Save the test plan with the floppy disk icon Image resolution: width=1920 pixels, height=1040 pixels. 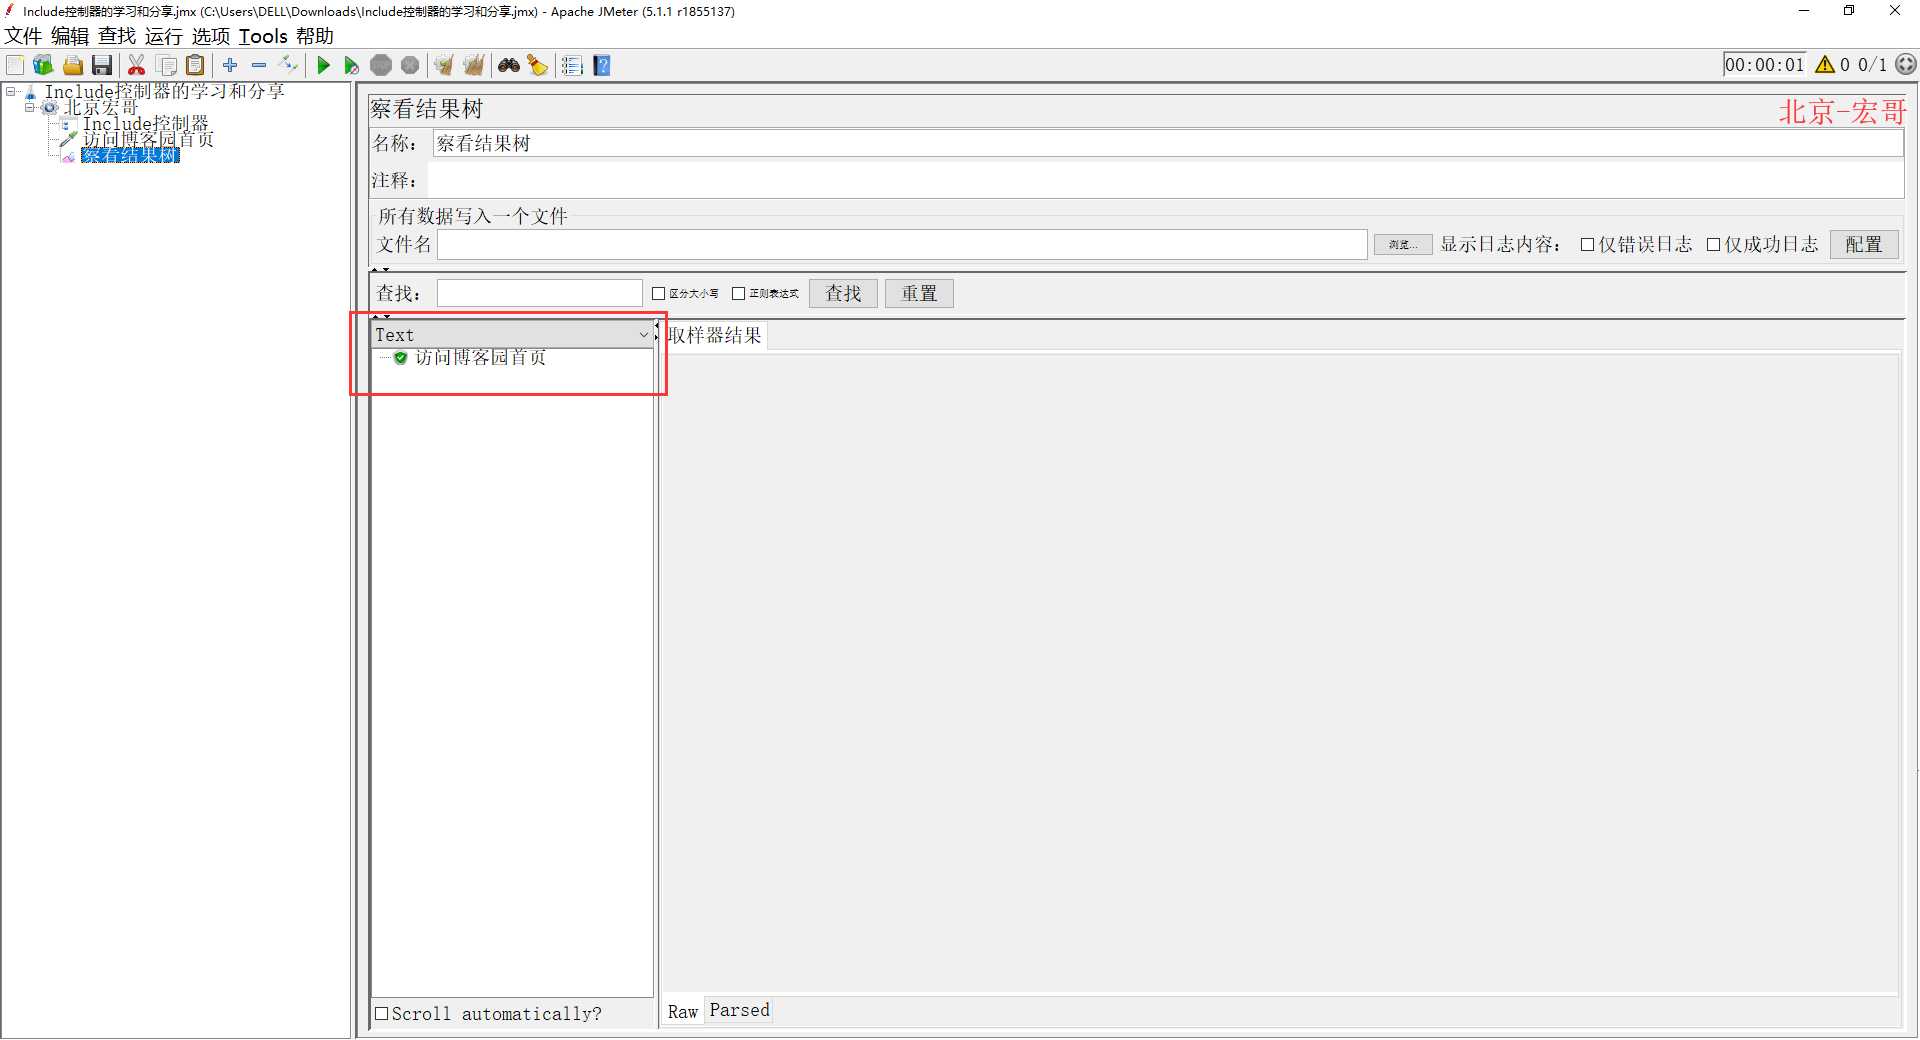point(102,65)
